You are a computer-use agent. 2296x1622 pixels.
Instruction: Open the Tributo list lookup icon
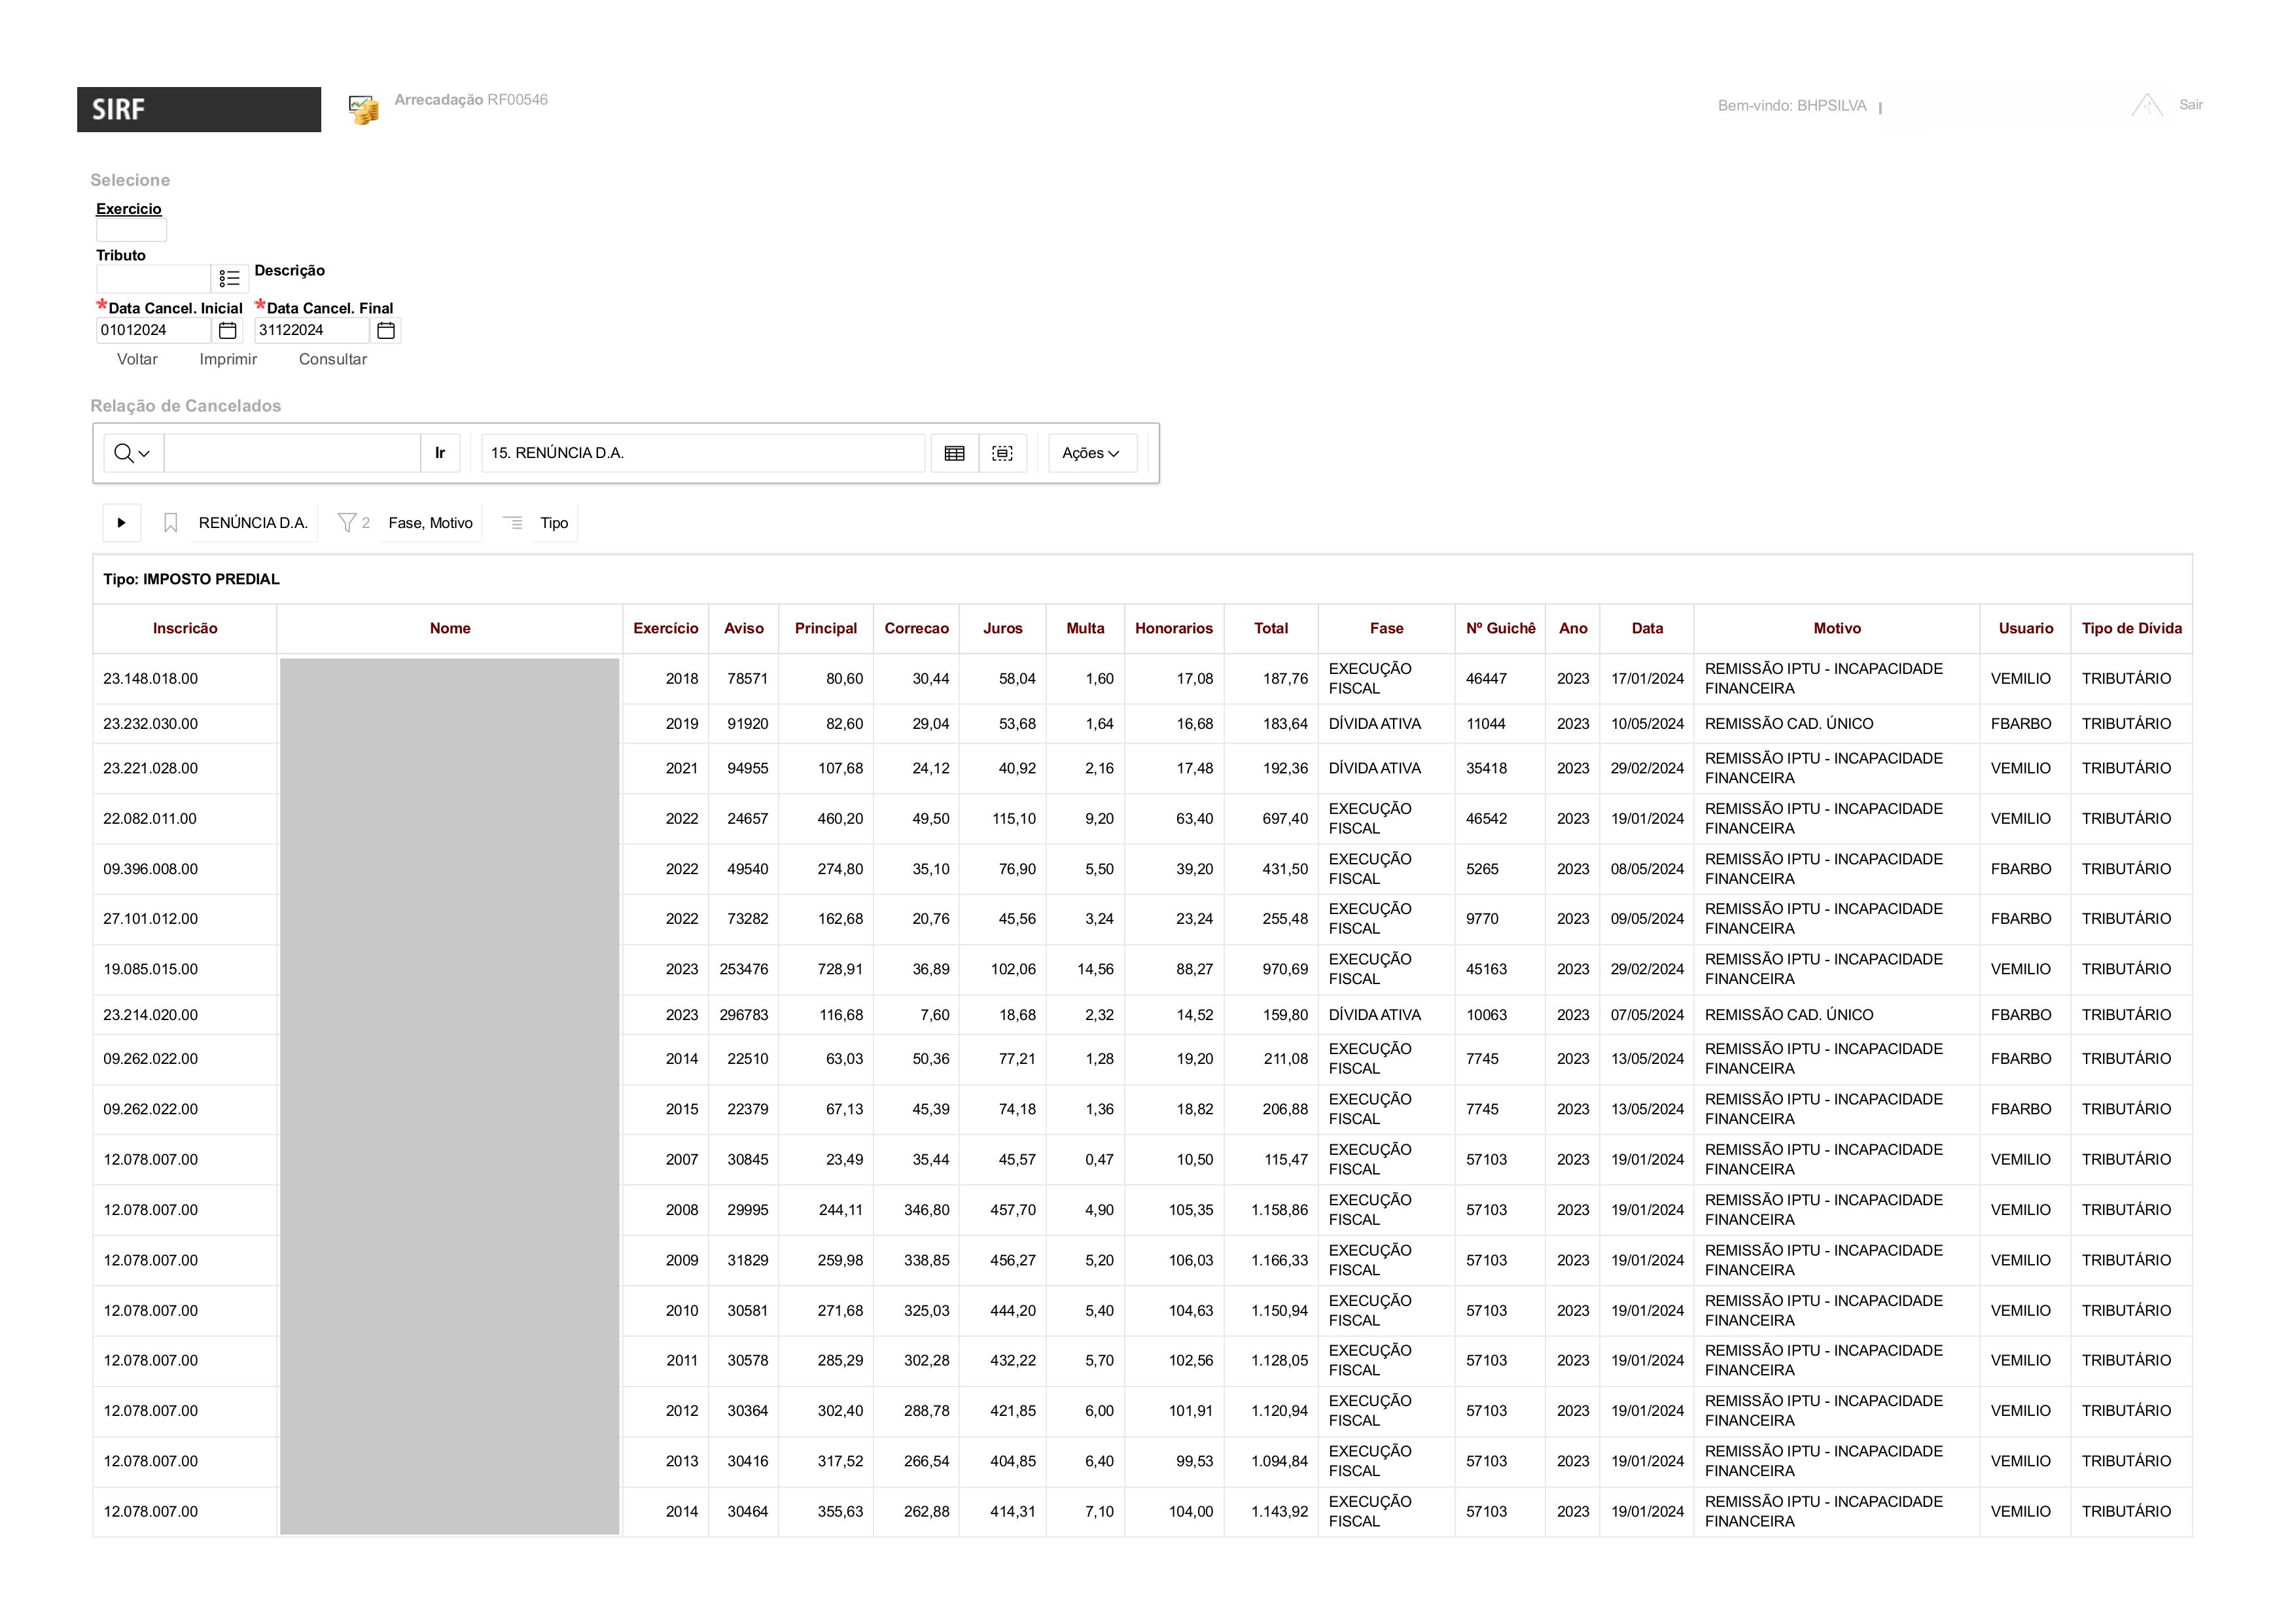230,278
